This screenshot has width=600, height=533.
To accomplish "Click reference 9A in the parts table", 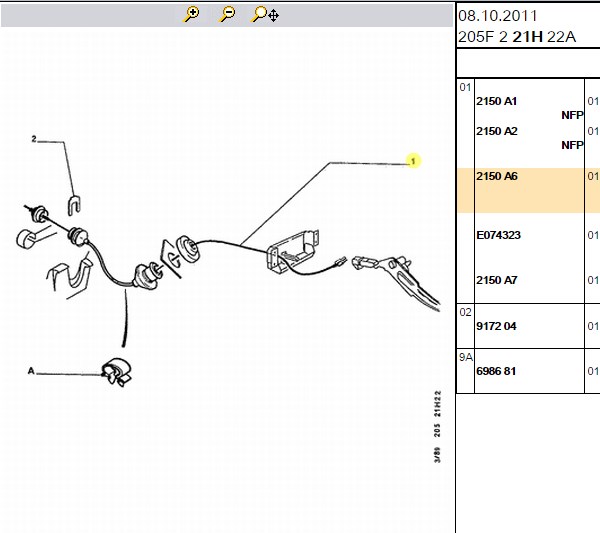I will (466, 357).
